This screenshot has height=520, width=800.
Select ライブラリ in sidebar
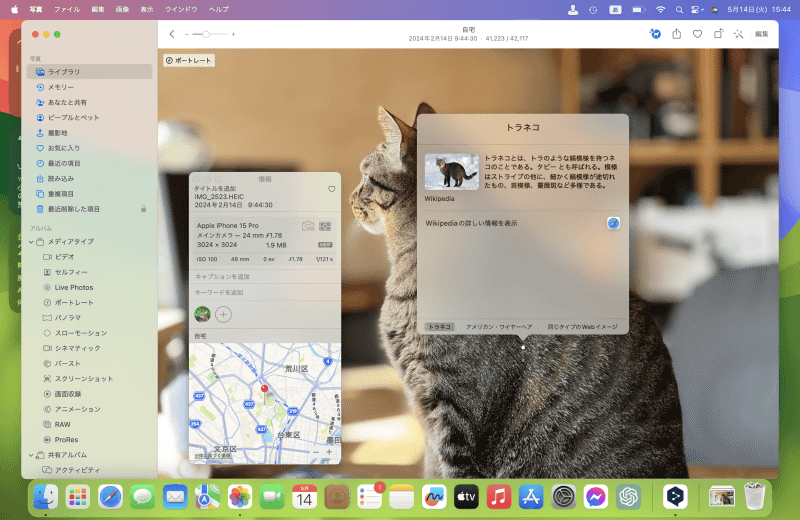point(90,72)
